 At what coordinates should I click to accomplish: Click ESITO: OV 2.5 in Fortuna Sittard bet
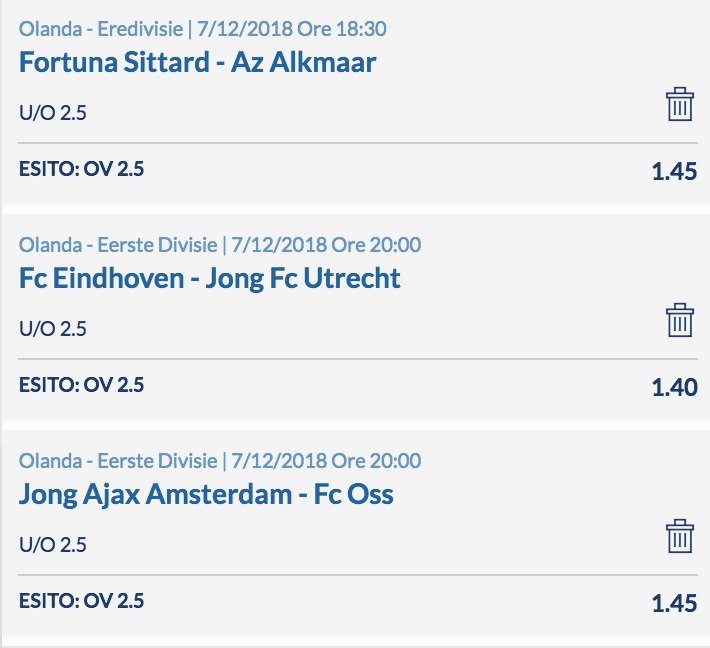coord(82,169)
